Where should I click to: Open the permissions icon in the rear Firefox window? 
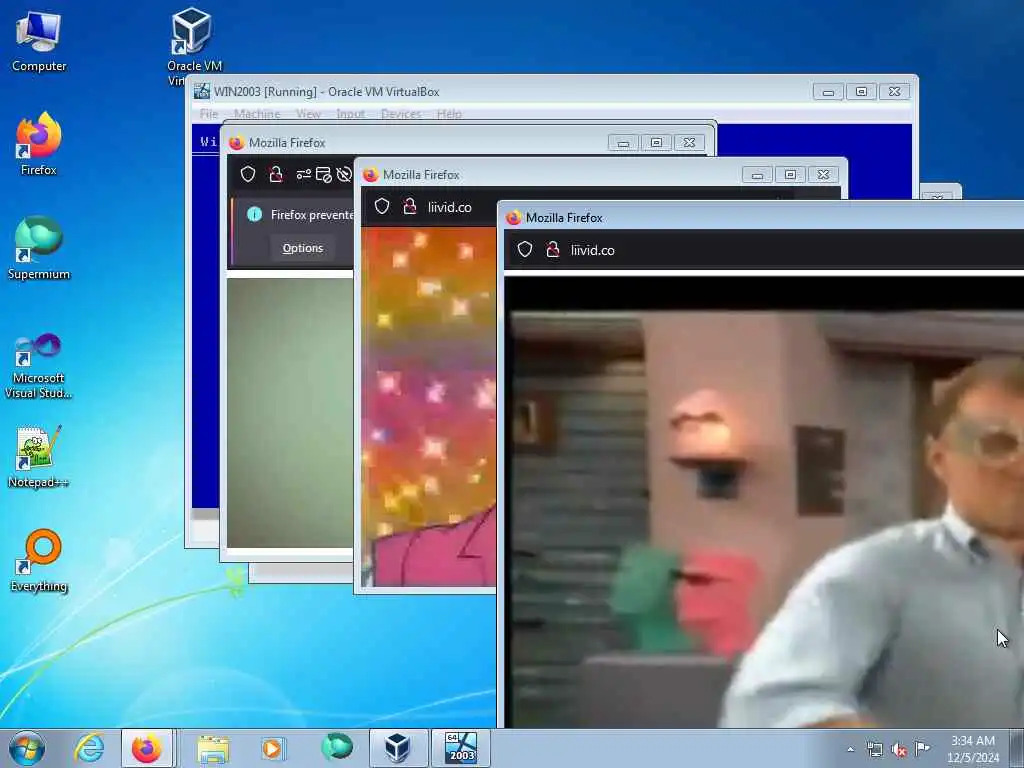[304, 174]
